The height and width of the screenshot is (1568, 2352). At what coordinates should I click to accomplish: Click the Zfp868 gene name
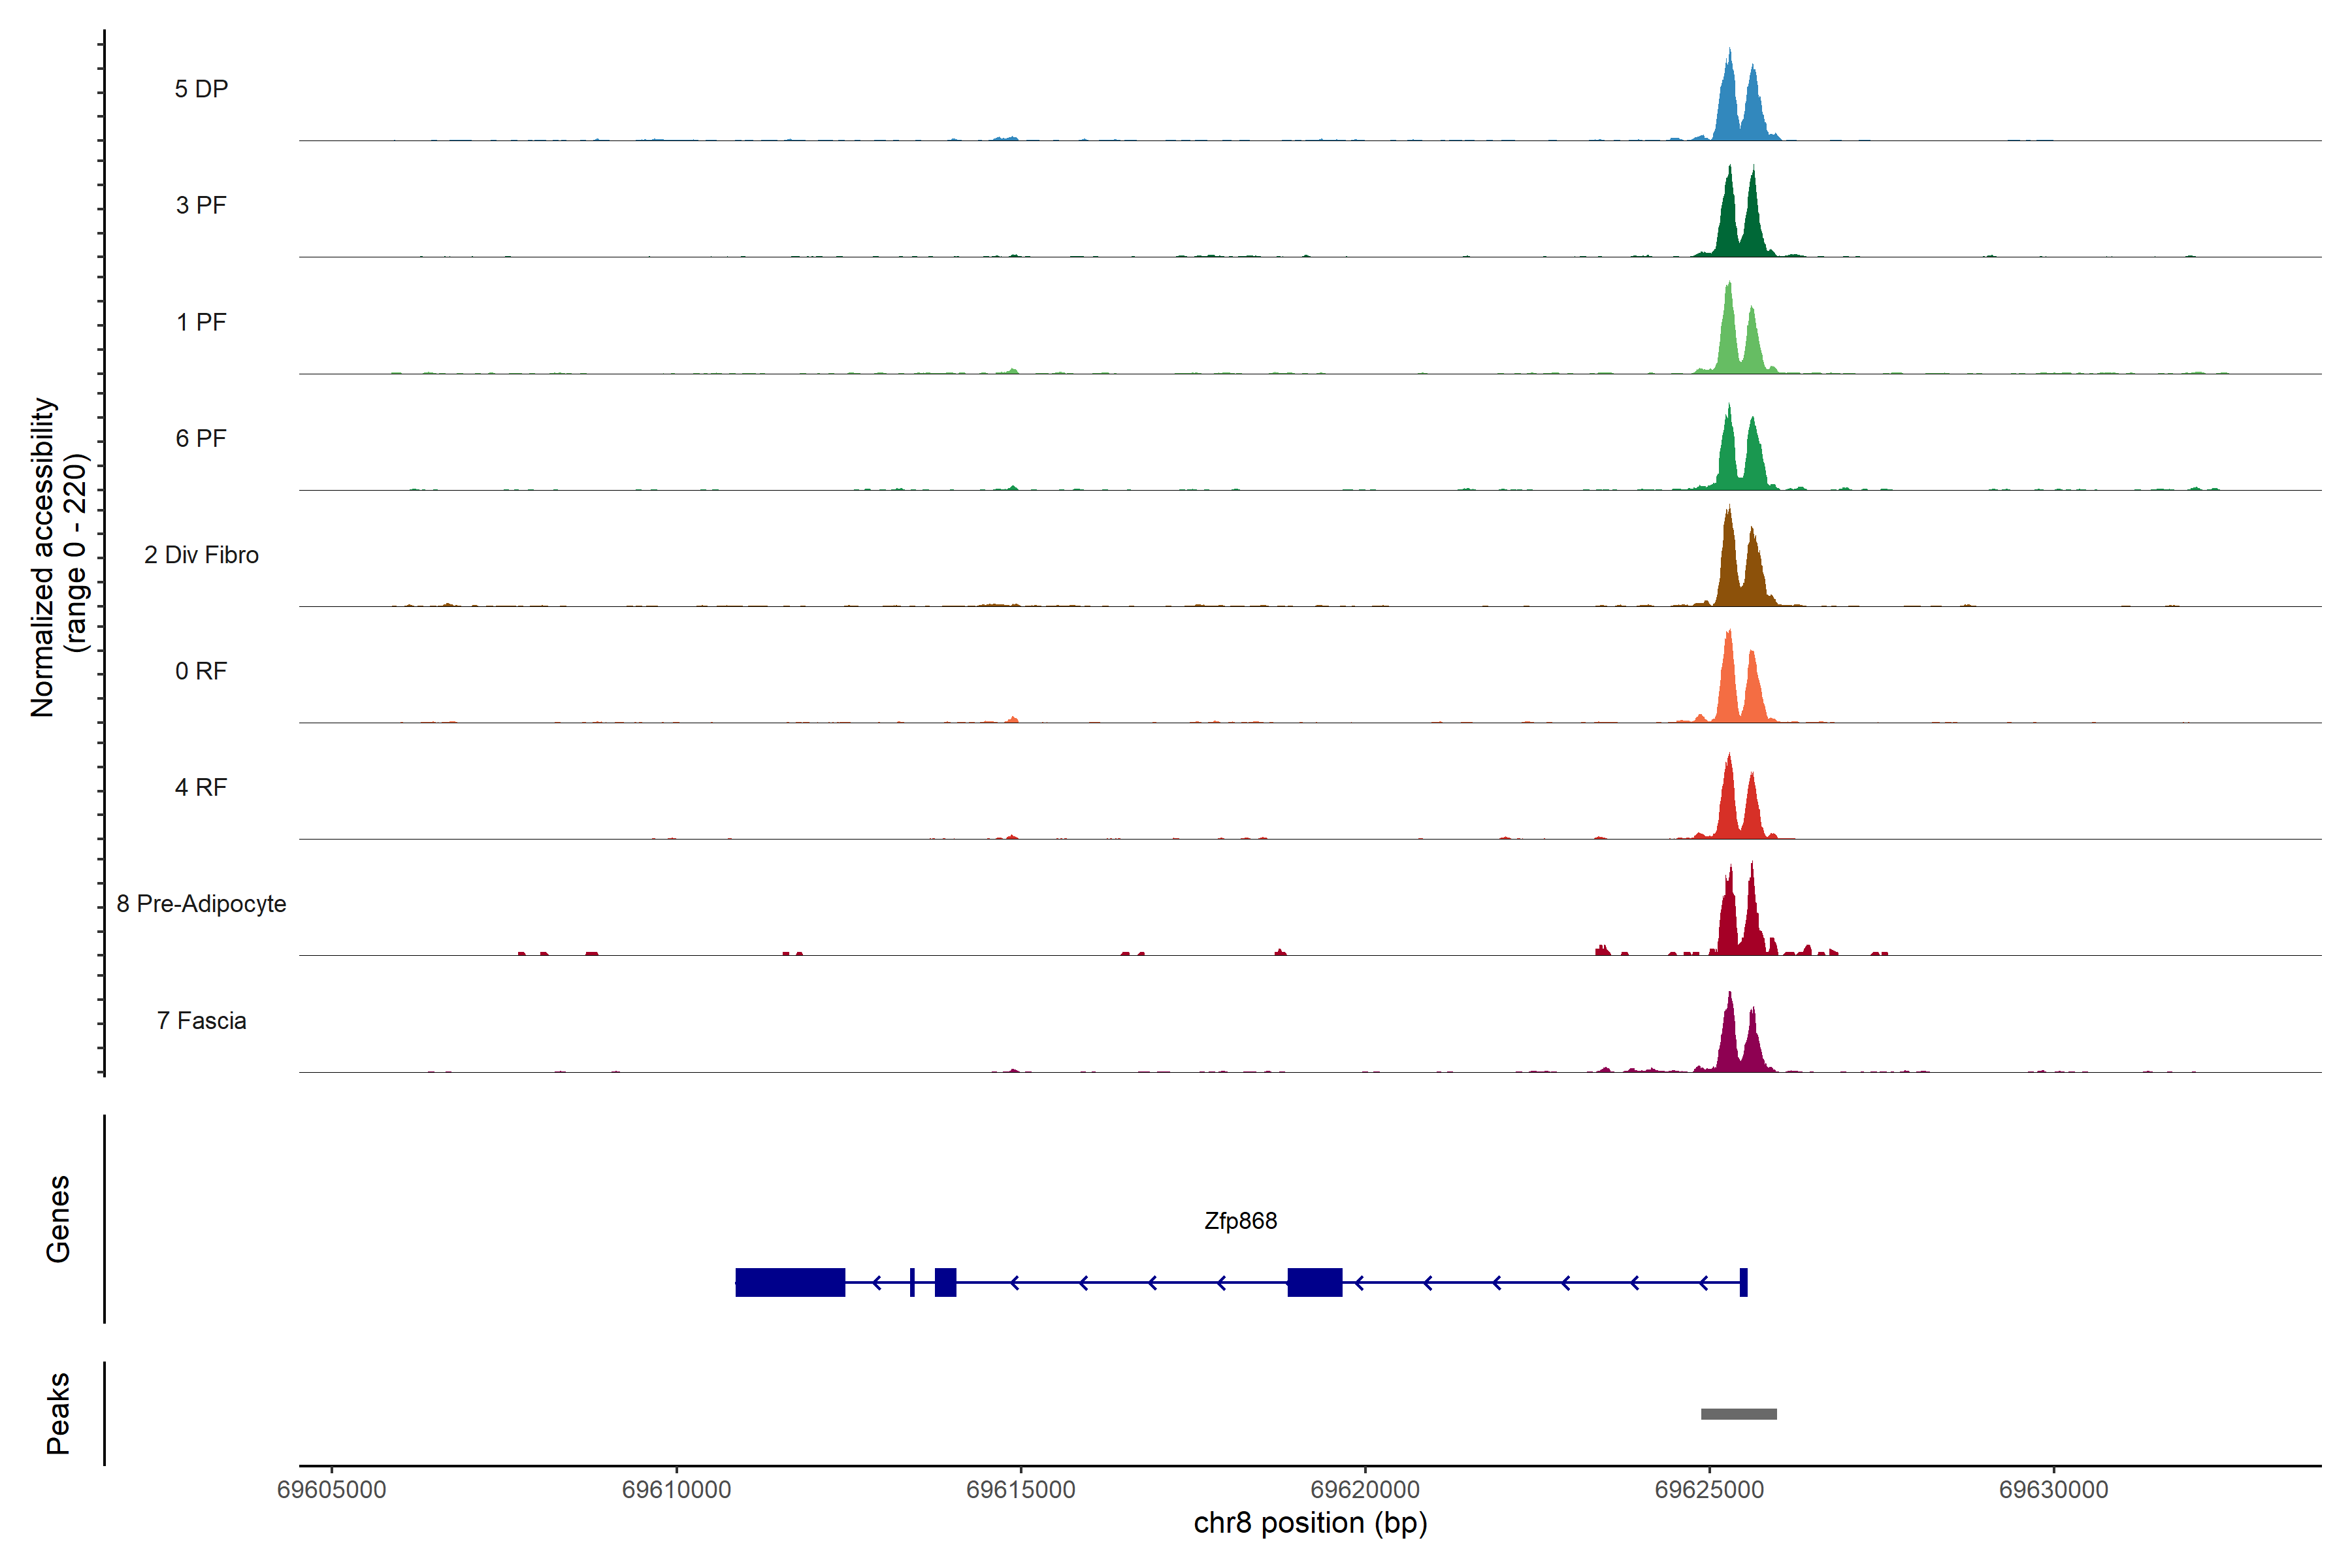[x=1240, y=1221]
